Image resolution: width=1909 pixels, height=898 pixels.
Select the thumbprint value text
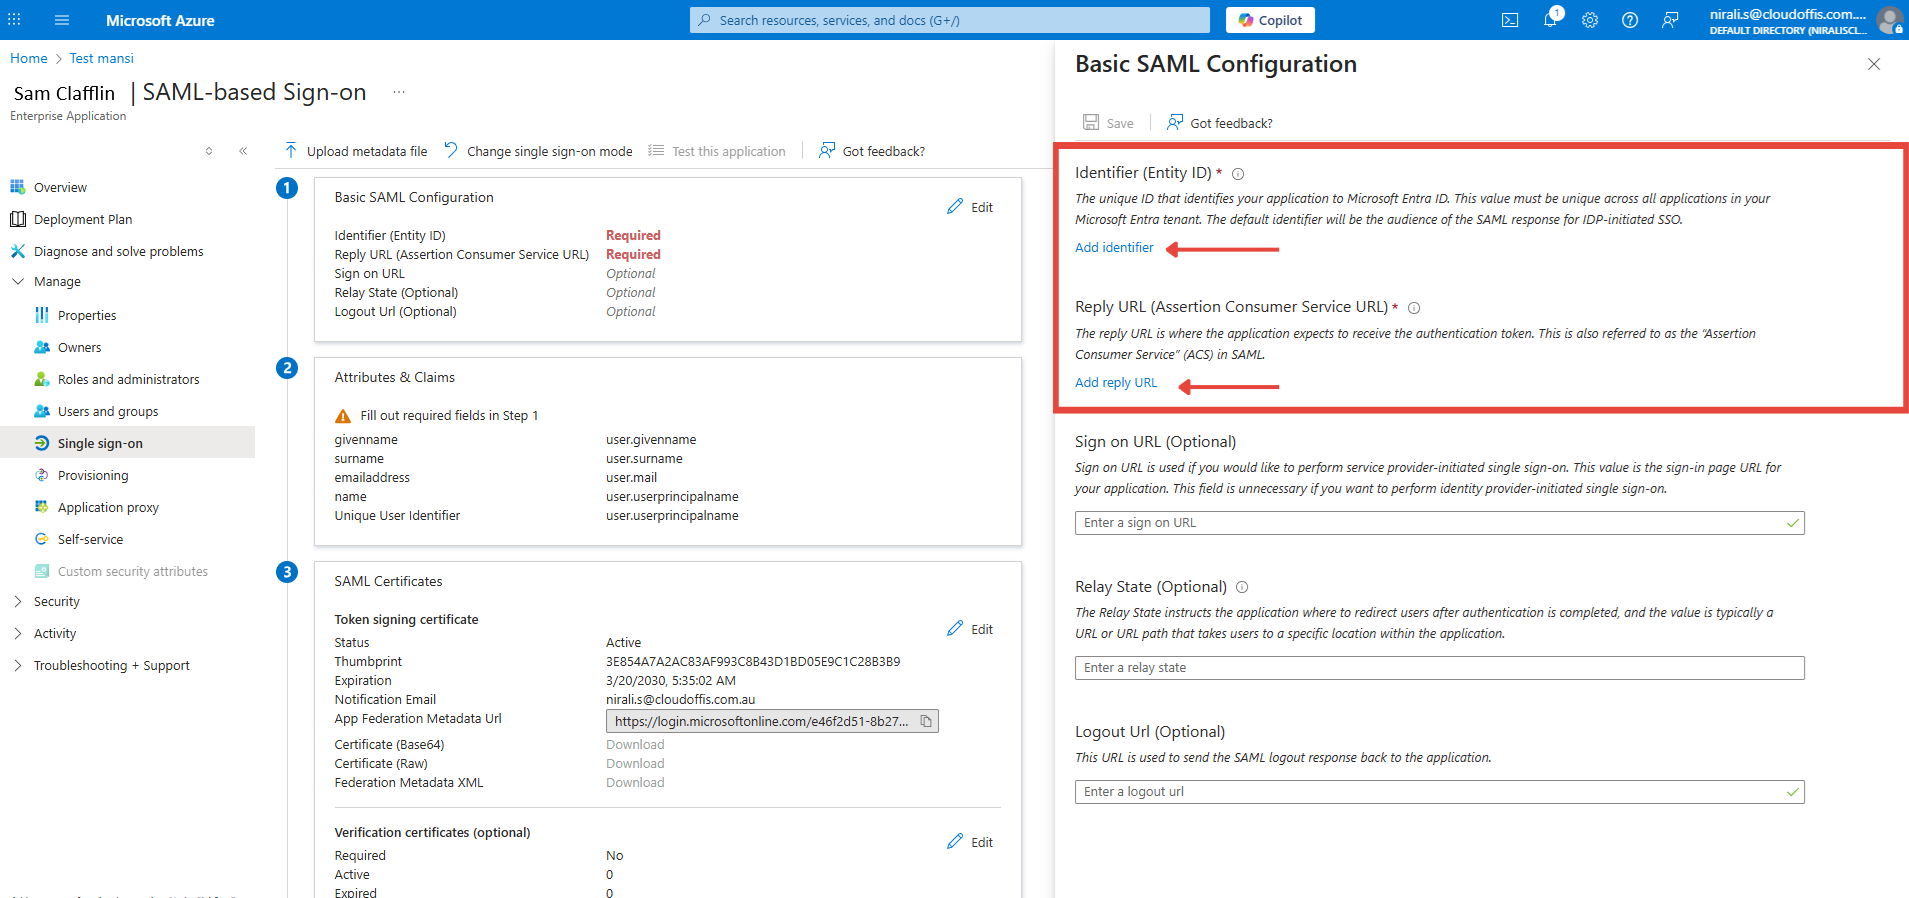pyautogui.click(x=753, y=661)
